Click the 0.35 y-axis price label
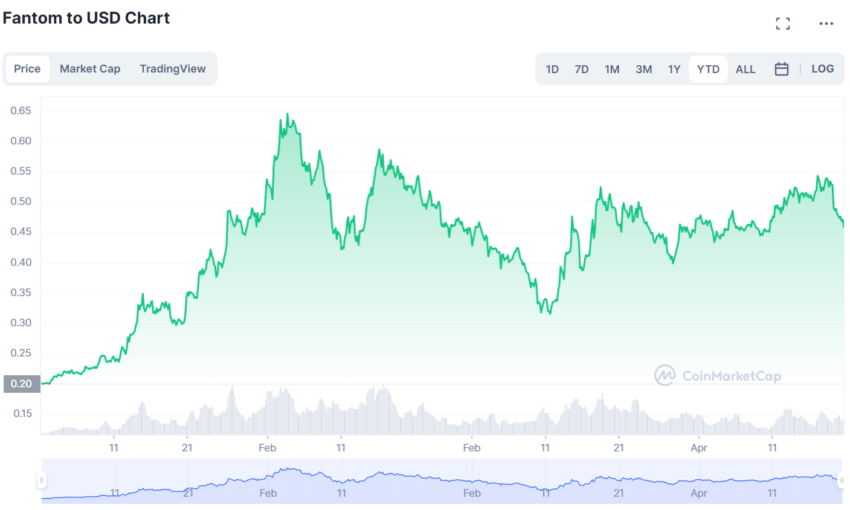 click(x=21, y=293)
